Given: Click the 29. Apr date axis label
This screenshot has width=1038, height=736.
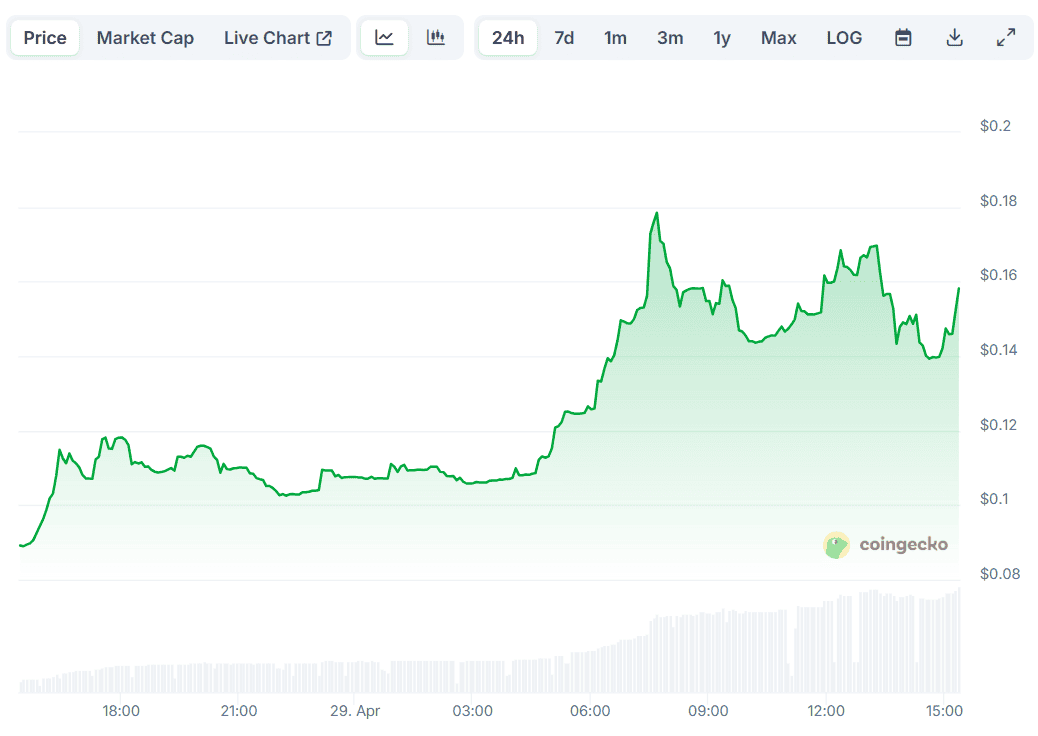Looking at the screenshot, I should [355, 711].
